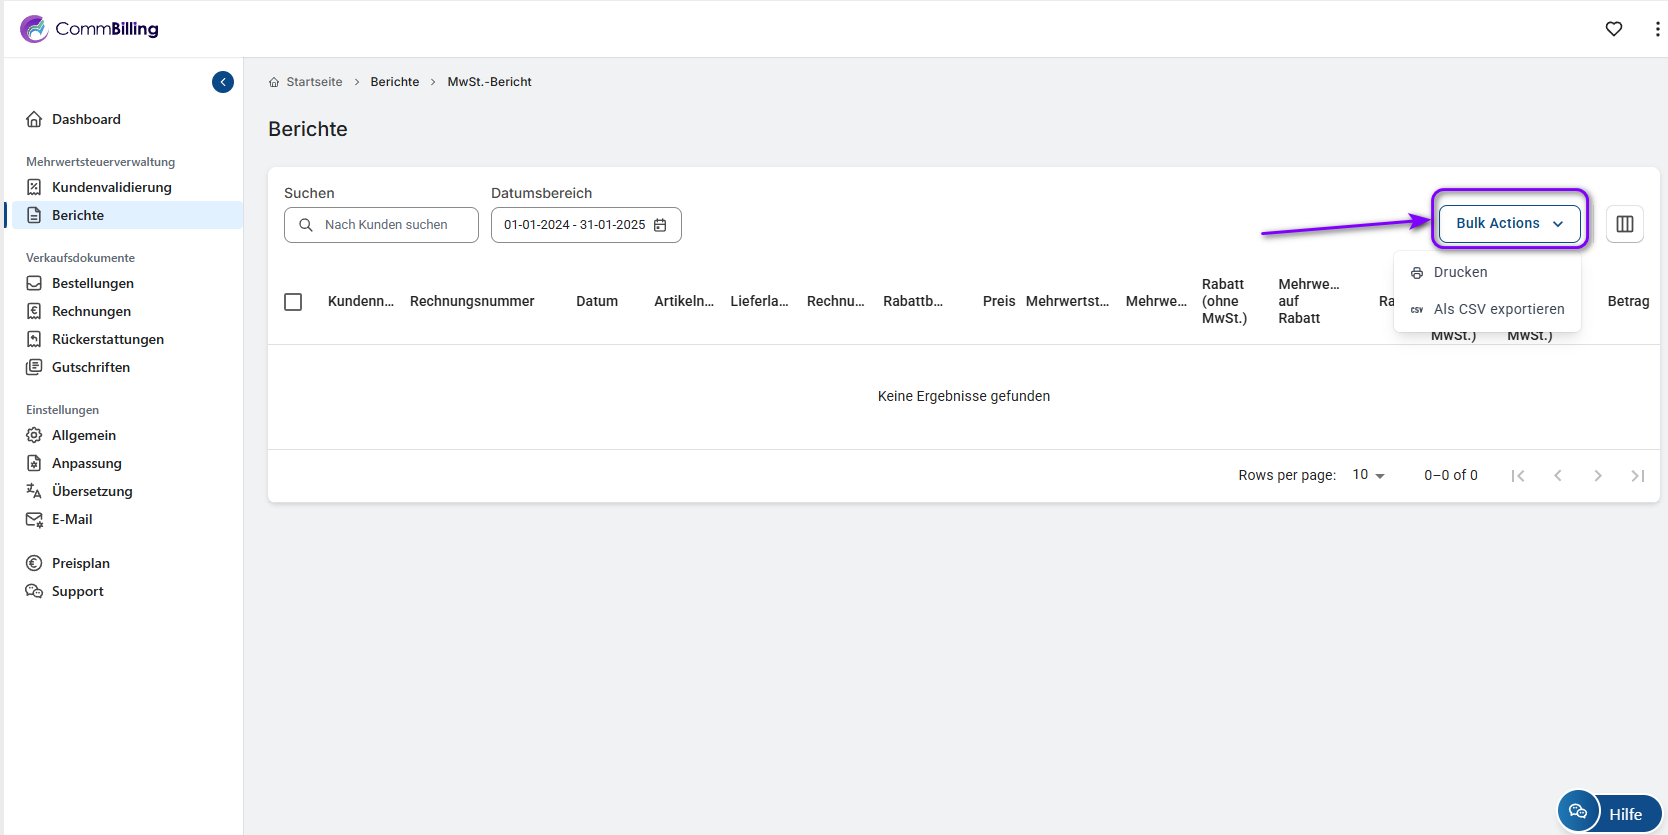
Task: Choose Als CSV exportieren option
Action: coord(1498,309)
